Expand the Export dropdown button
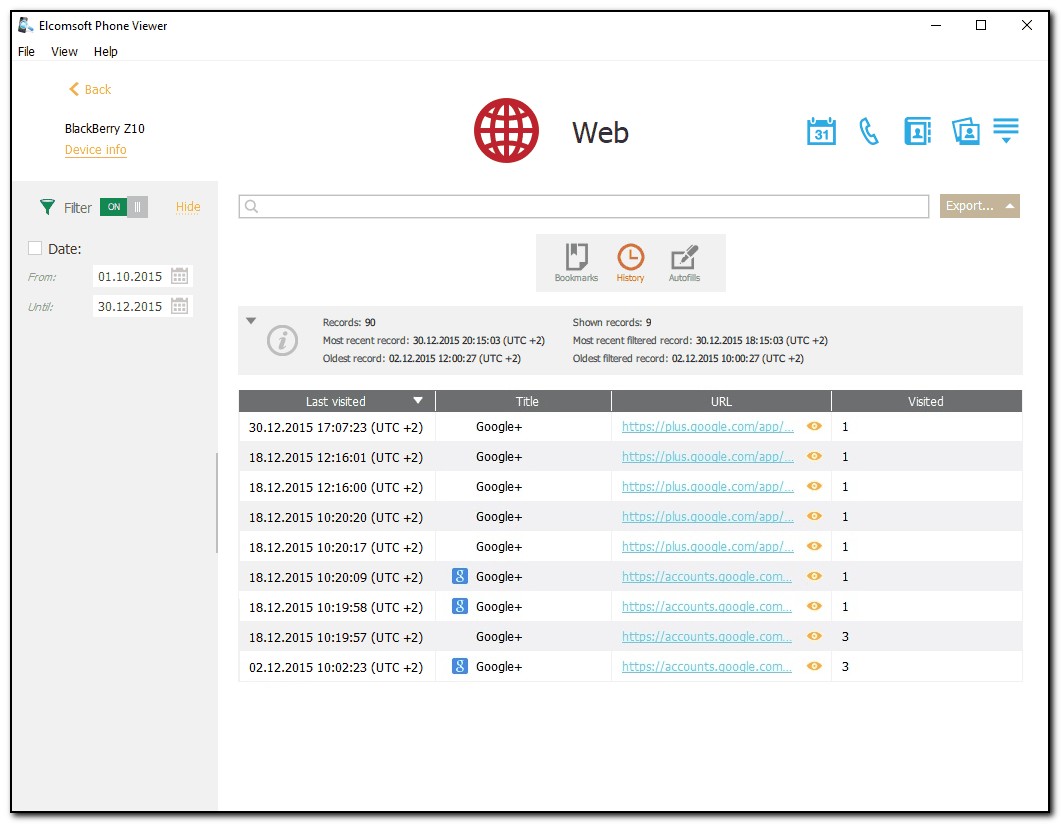 (x=979, y=206)
